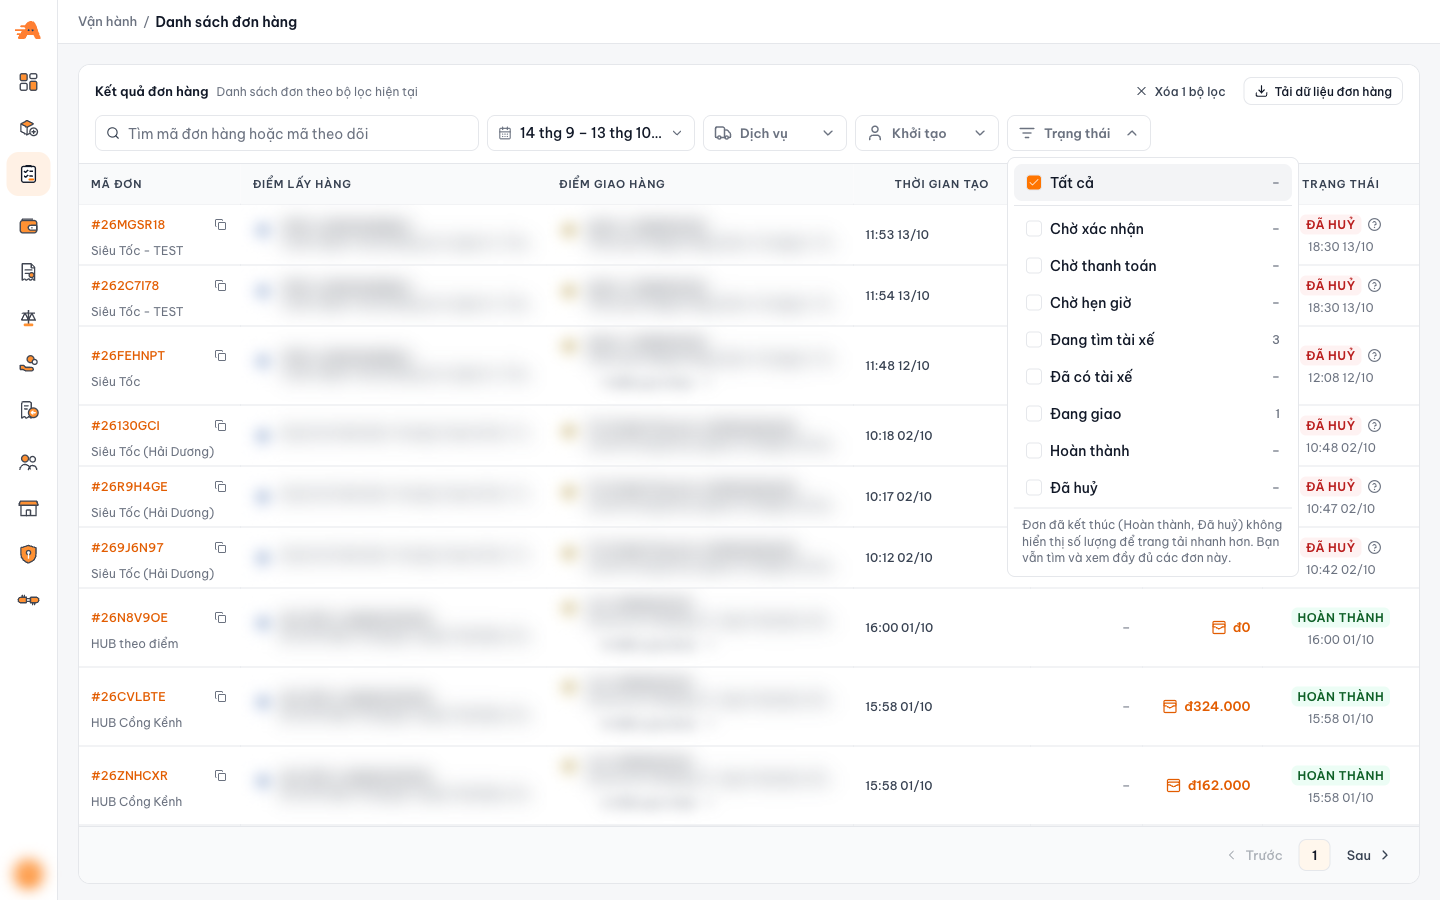Go to Vận hành breadcrumb
Screen dimensions: 1440x900
(x=108, y=22)
